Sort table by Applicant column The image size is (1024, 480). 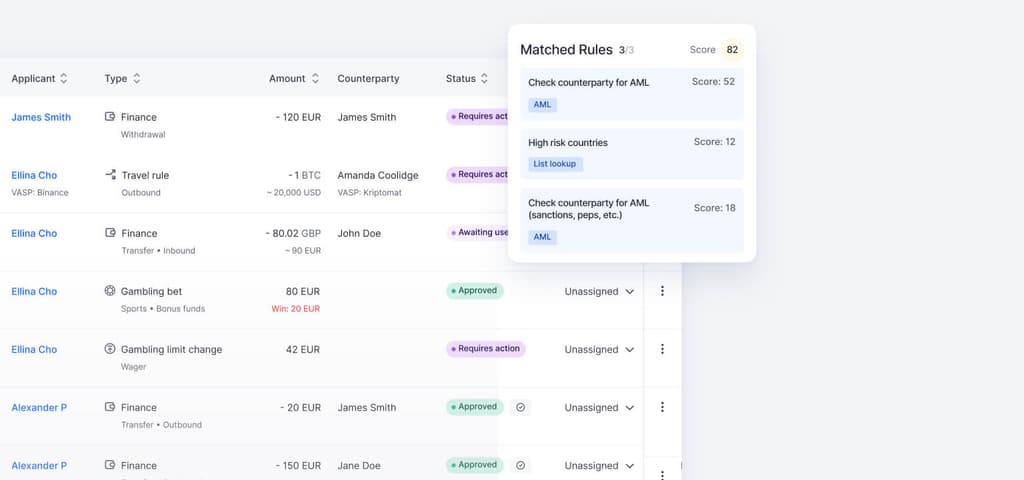(x=63, y=78)
